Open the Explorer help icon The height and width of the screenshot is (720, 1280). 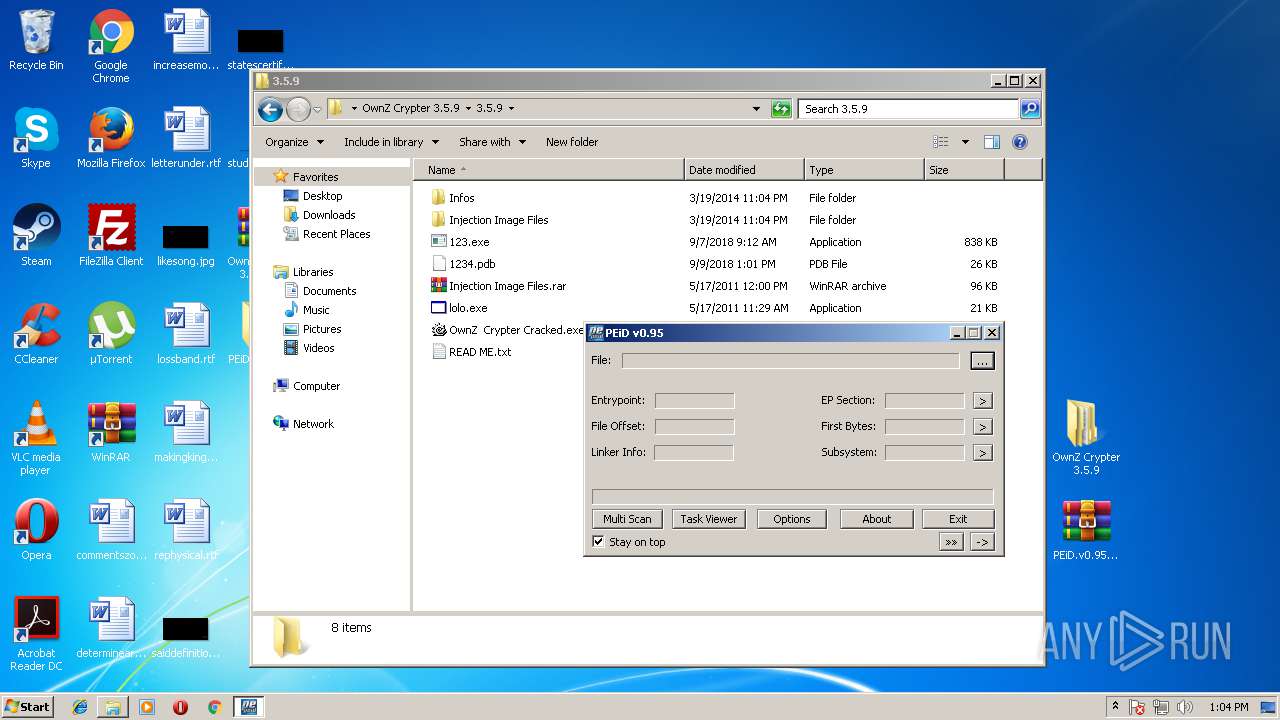[x=1019, y=142]
